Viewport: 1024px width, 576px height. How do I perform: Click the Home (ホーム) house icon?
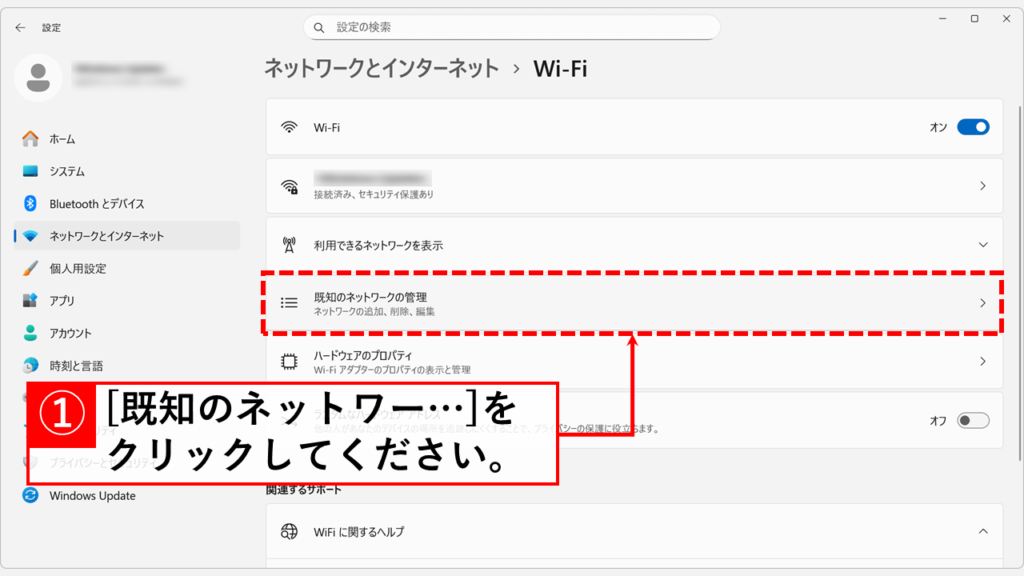click(30, 139)
